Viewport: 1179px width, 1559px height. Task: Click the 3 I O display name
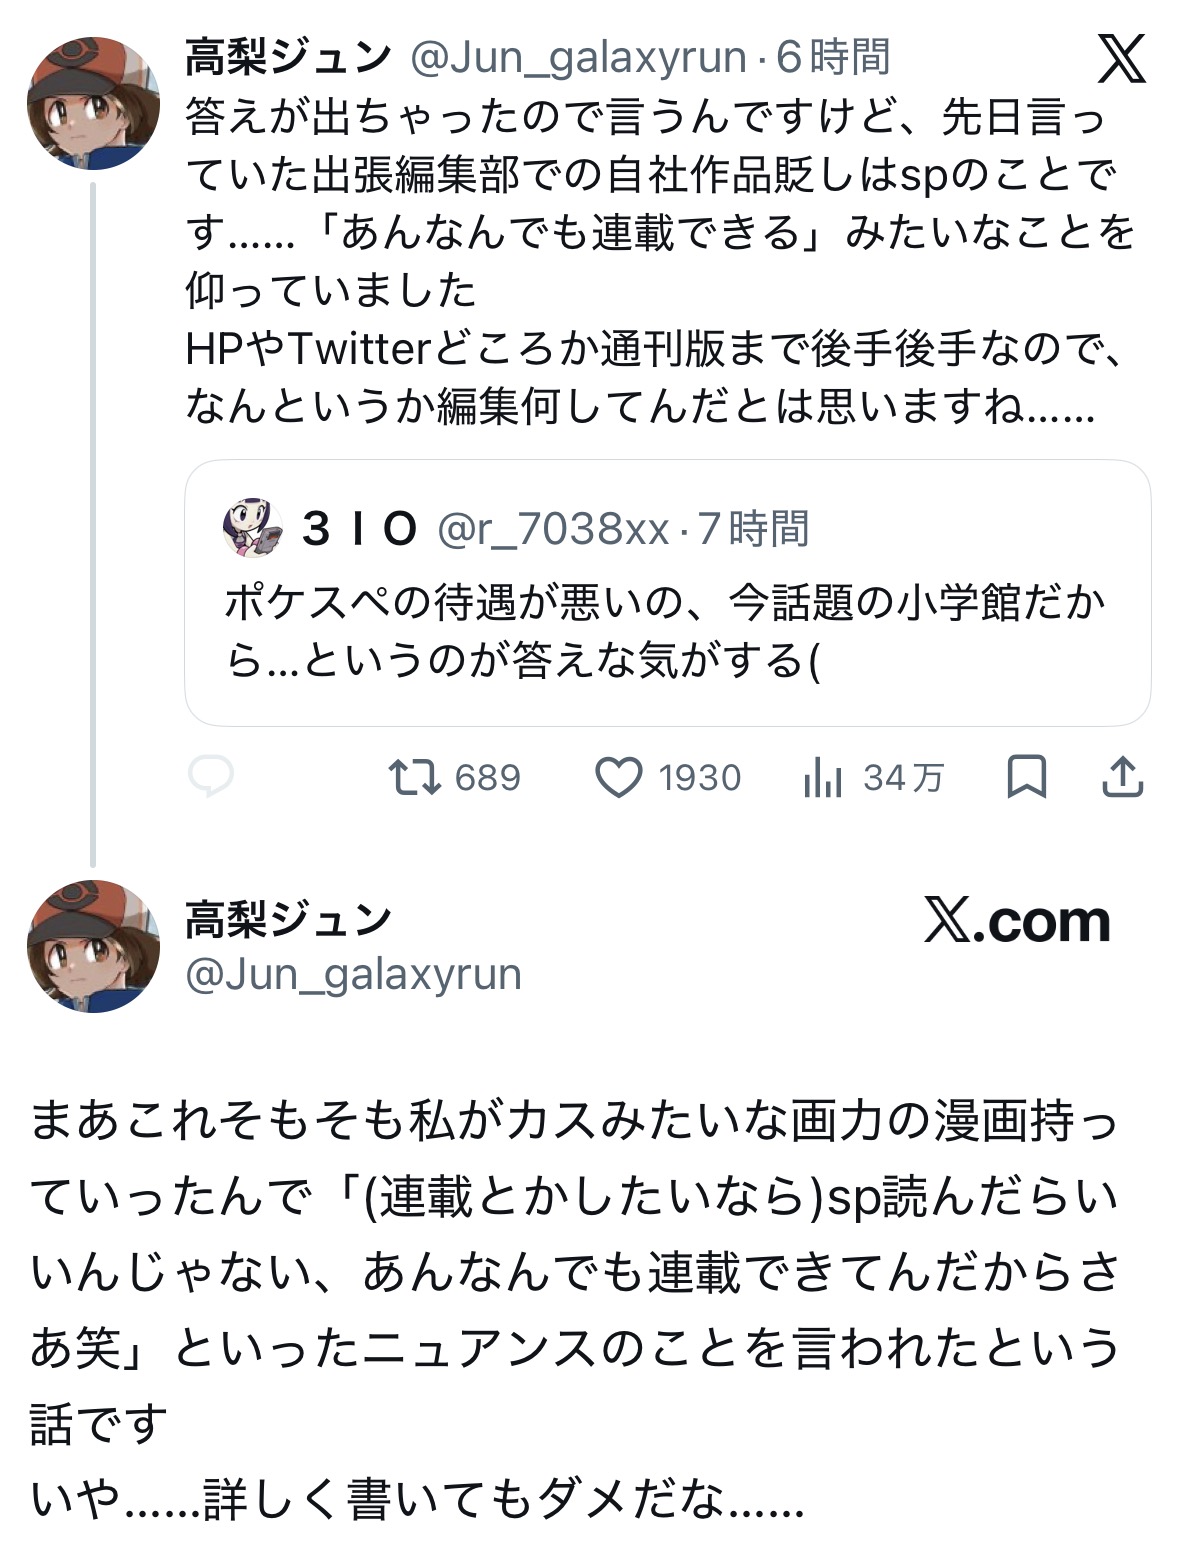[x=360, y=528]
